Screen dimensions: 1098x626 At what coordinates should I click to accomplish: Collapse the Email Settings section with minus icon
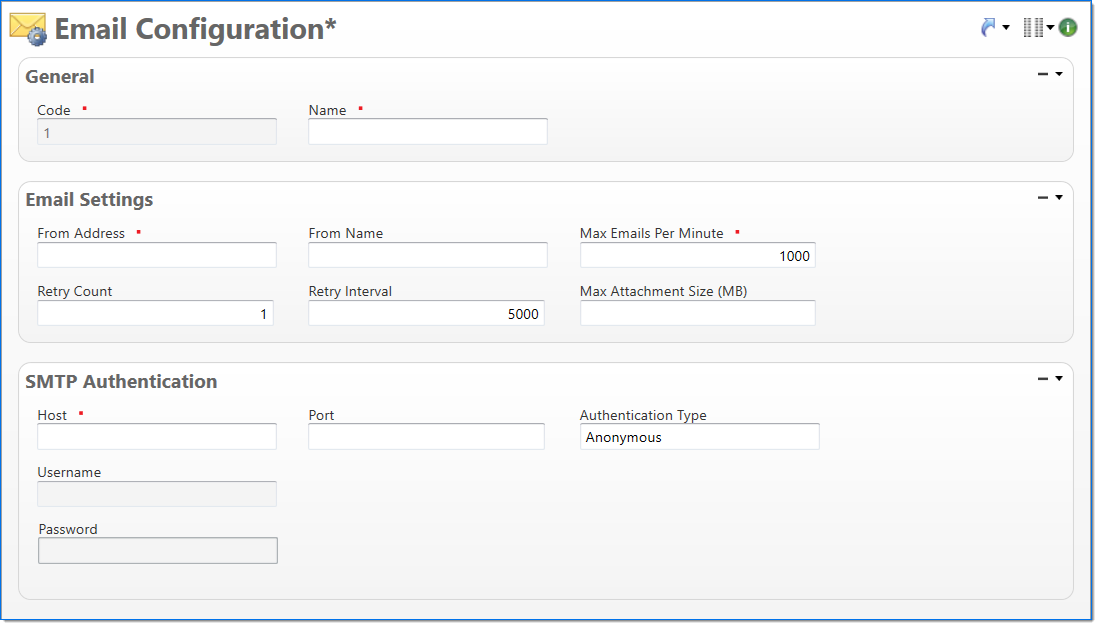click(1043, 197)
